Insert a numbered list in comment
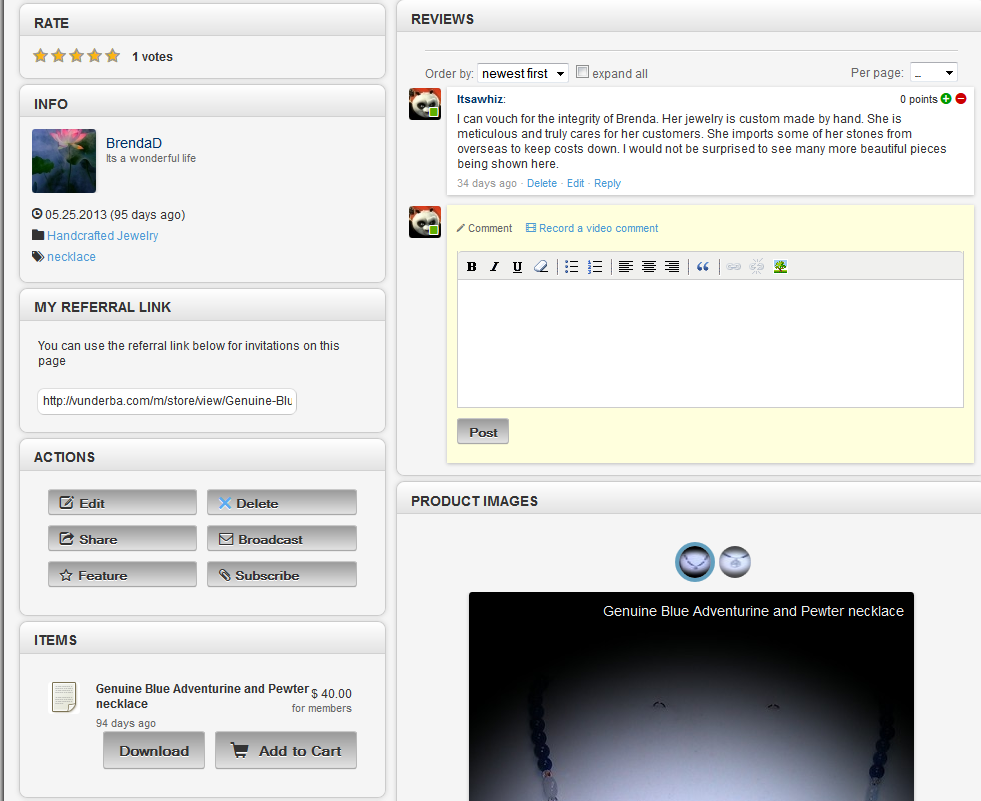 click(595, 267)
